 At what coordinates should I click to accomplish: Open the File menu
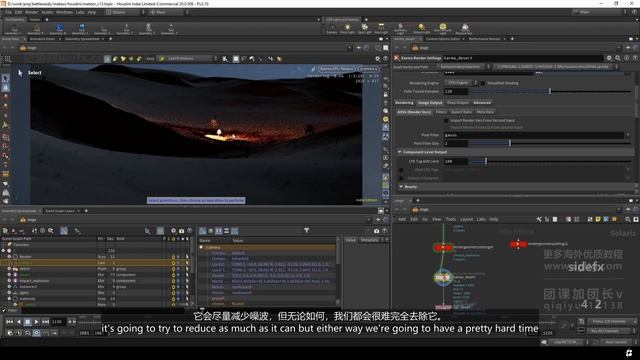pos(9,12)
